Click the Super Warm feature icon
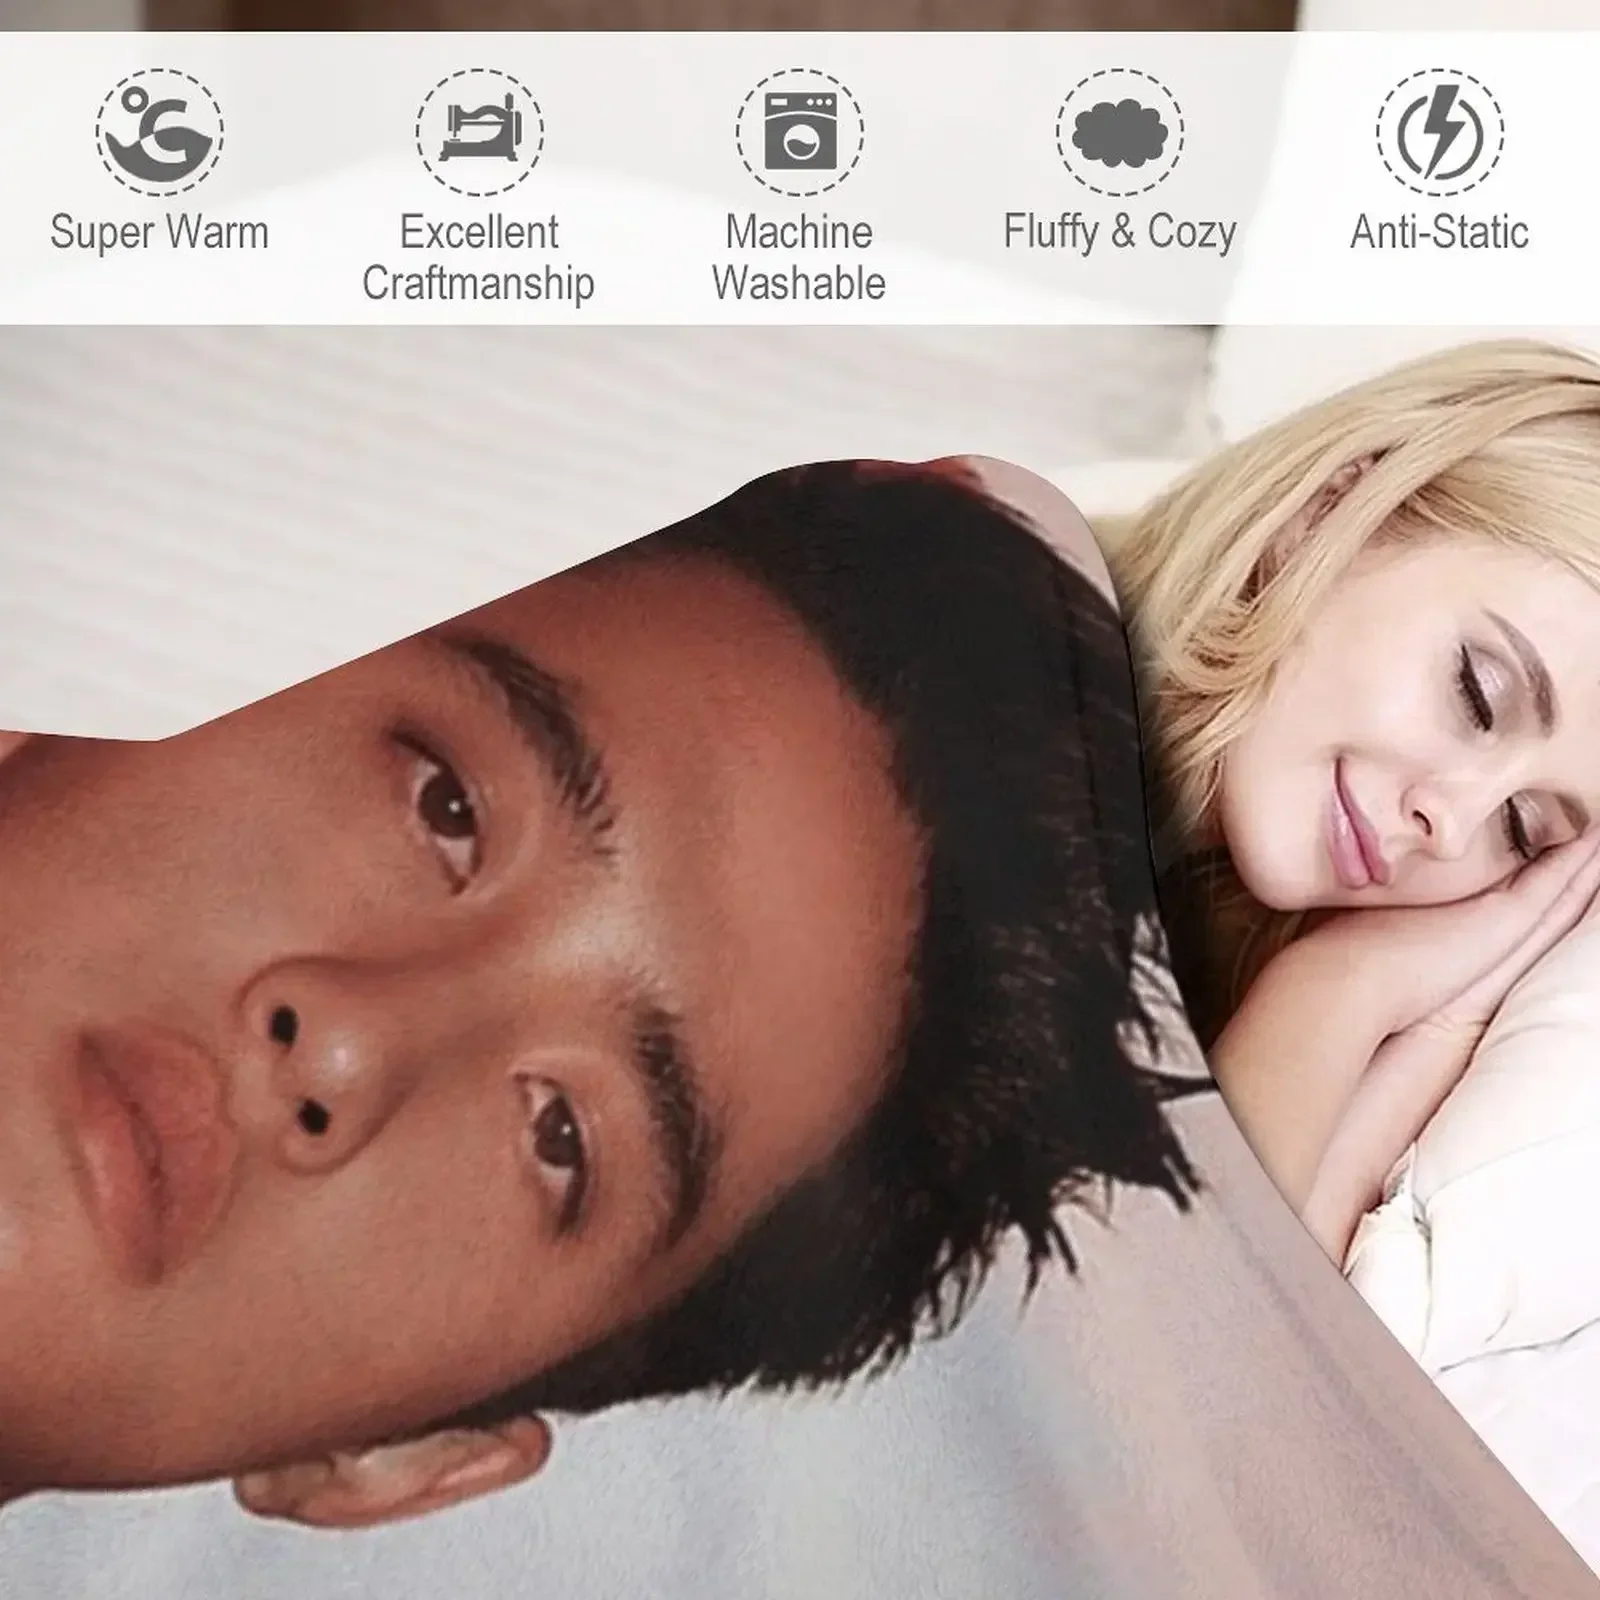Screen dimensions: 1600x1600 pos(160,132)
